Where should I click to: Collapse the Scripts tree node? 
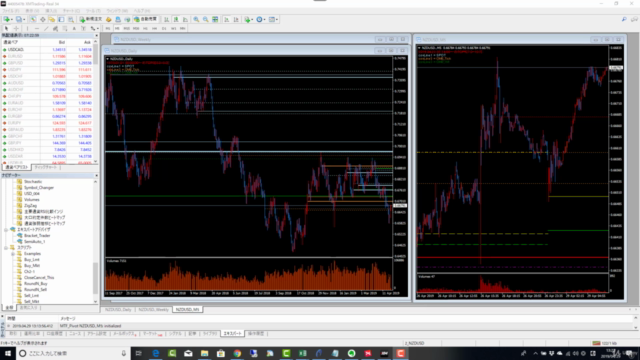pyautogui.click(x=6, y=248)
